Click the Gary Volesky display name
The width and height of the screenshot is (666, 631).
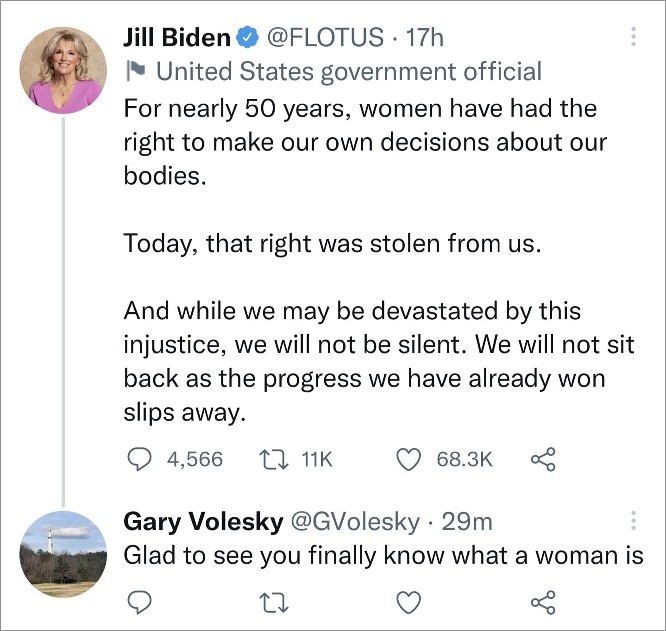[x=201, y=522]
